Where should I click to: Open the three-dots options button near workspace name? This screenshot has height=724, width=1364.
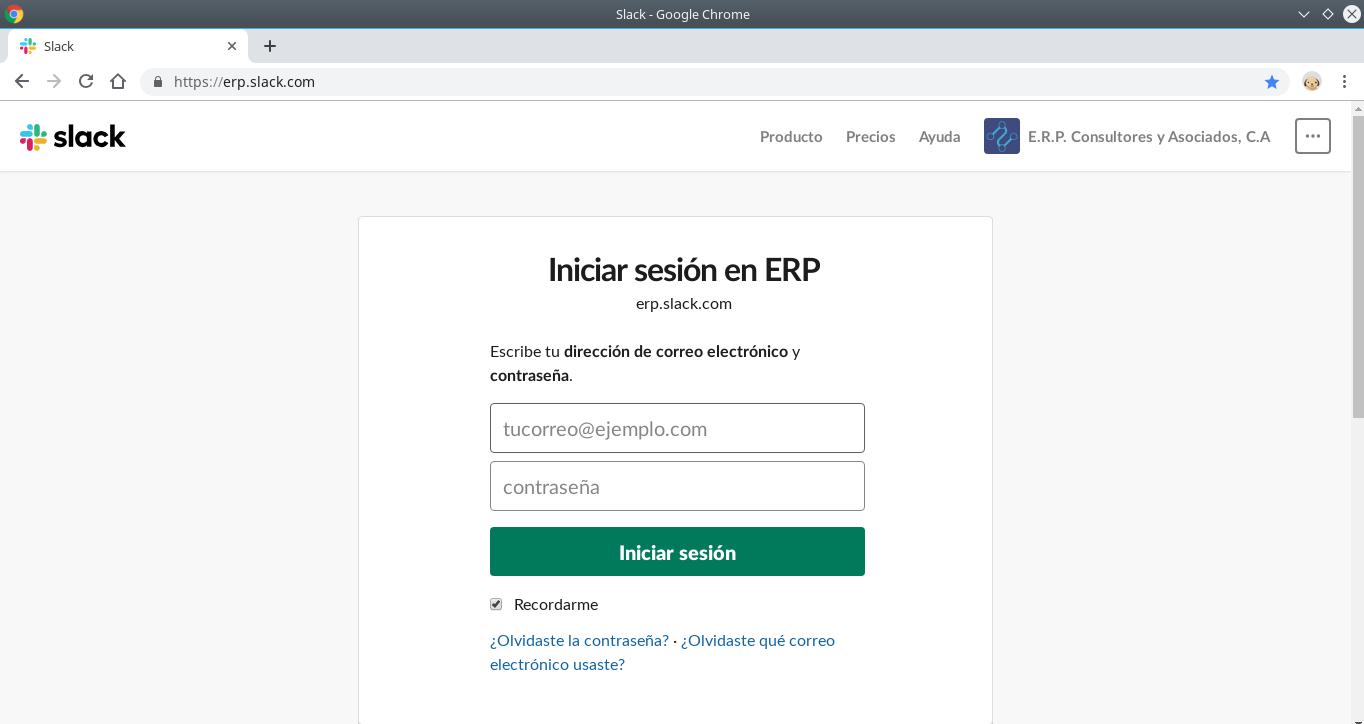click(1312, 136)
